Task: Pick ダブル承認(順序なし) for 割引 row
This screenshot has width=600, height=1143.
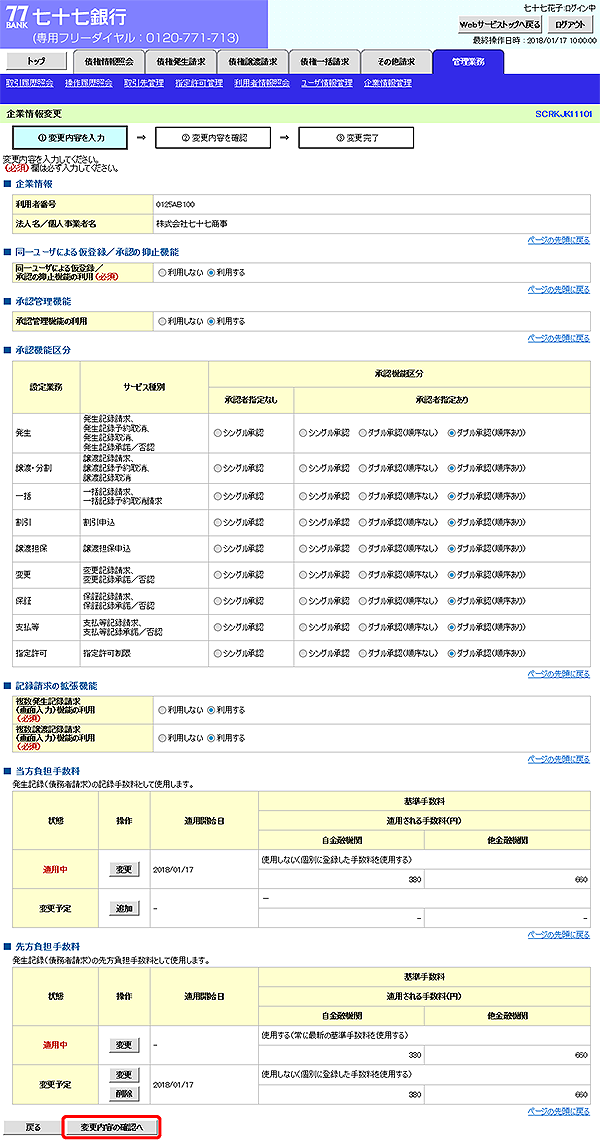Action: pos(362,523)
